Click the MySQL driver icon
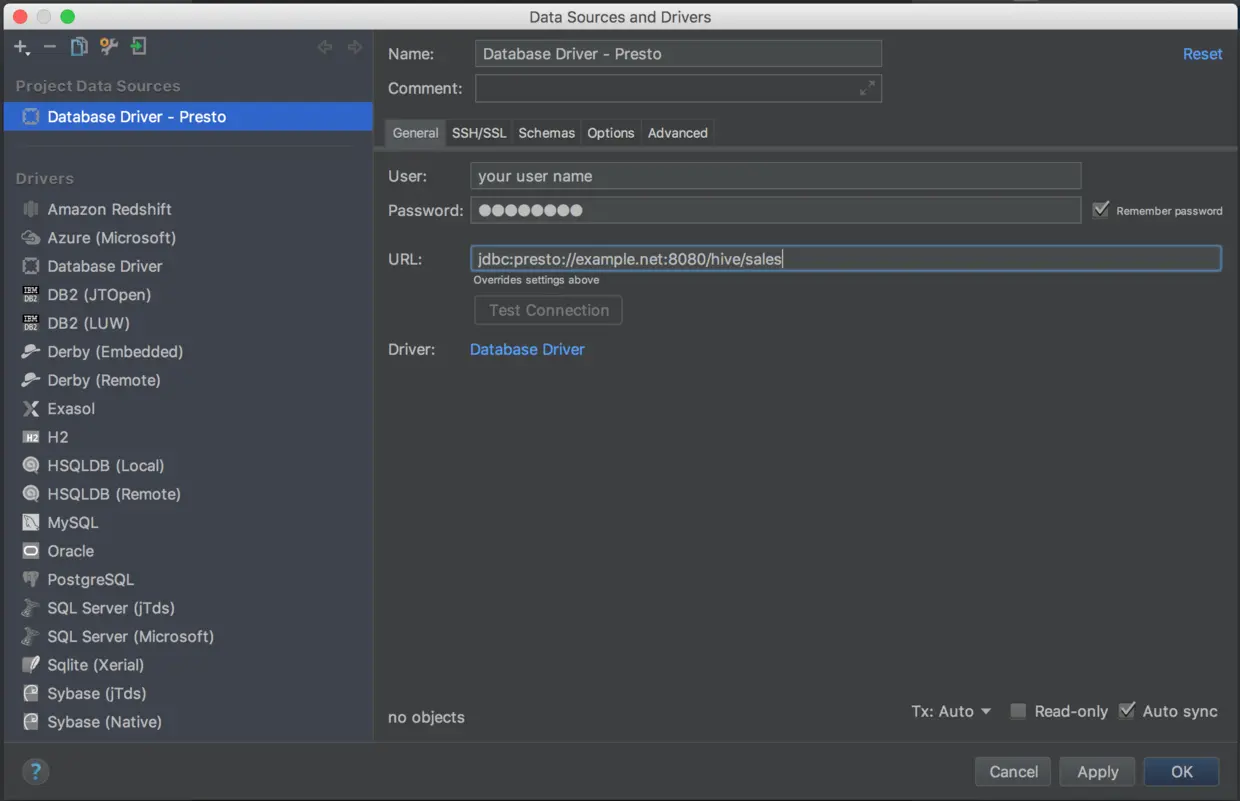This screenshot has width=1240, height=801. coord(31,523)
